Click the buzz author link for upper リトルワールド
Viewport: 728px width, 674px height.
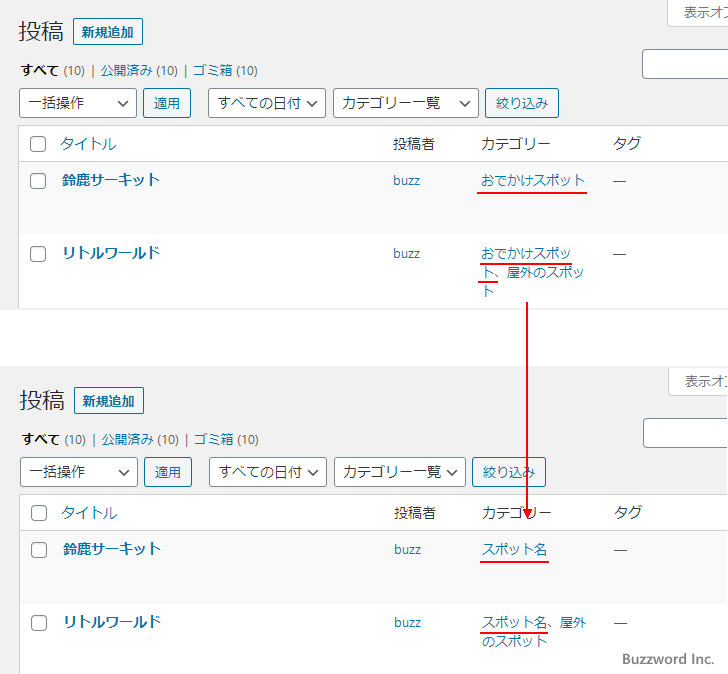point(406,254)
